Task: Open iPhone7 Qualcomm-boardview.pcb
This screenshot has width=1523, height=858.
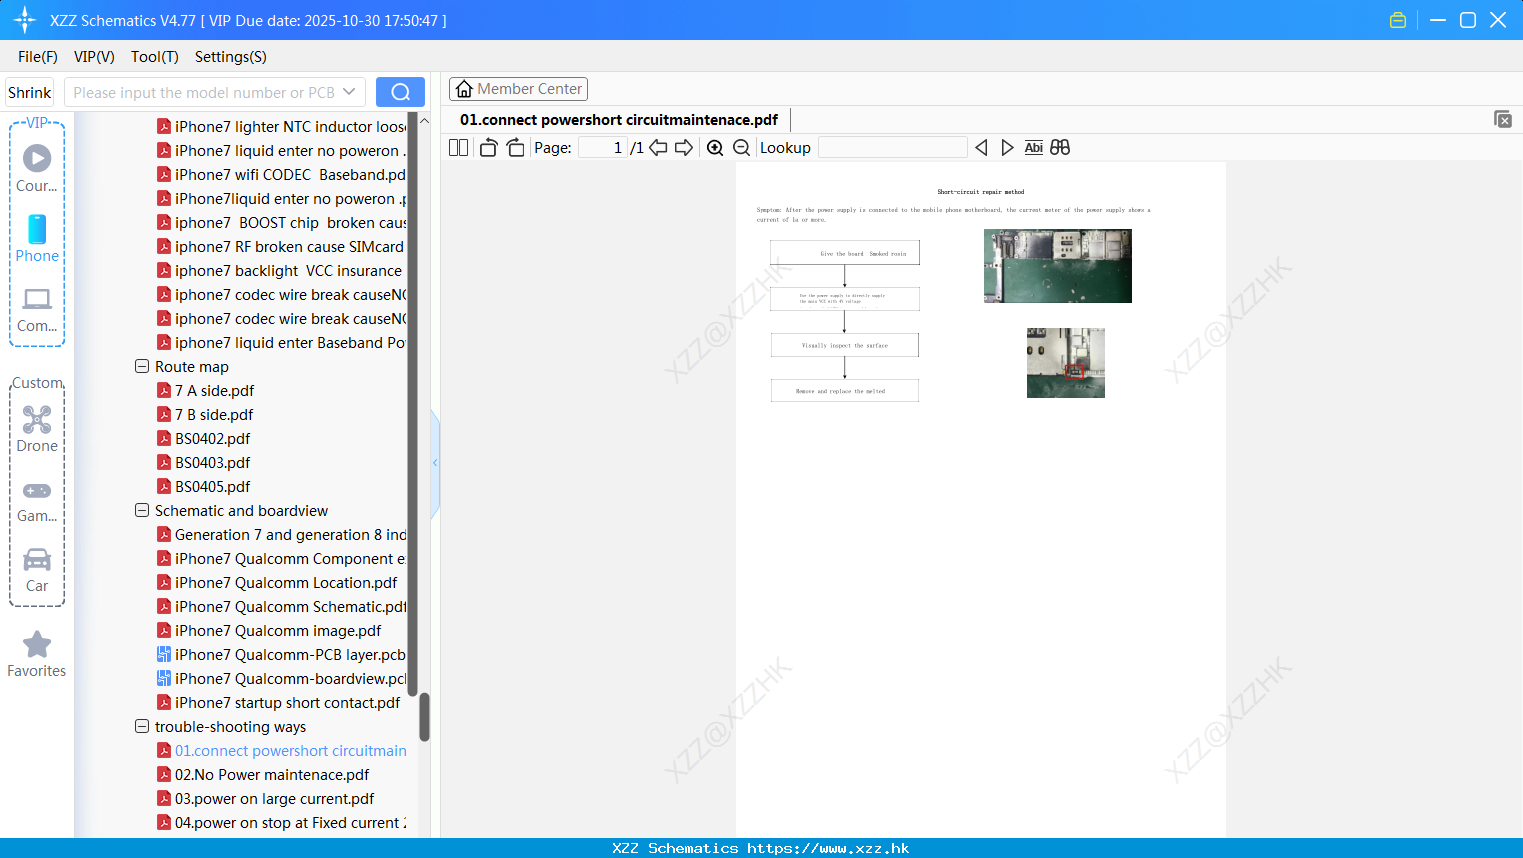Action: point(282,679)
